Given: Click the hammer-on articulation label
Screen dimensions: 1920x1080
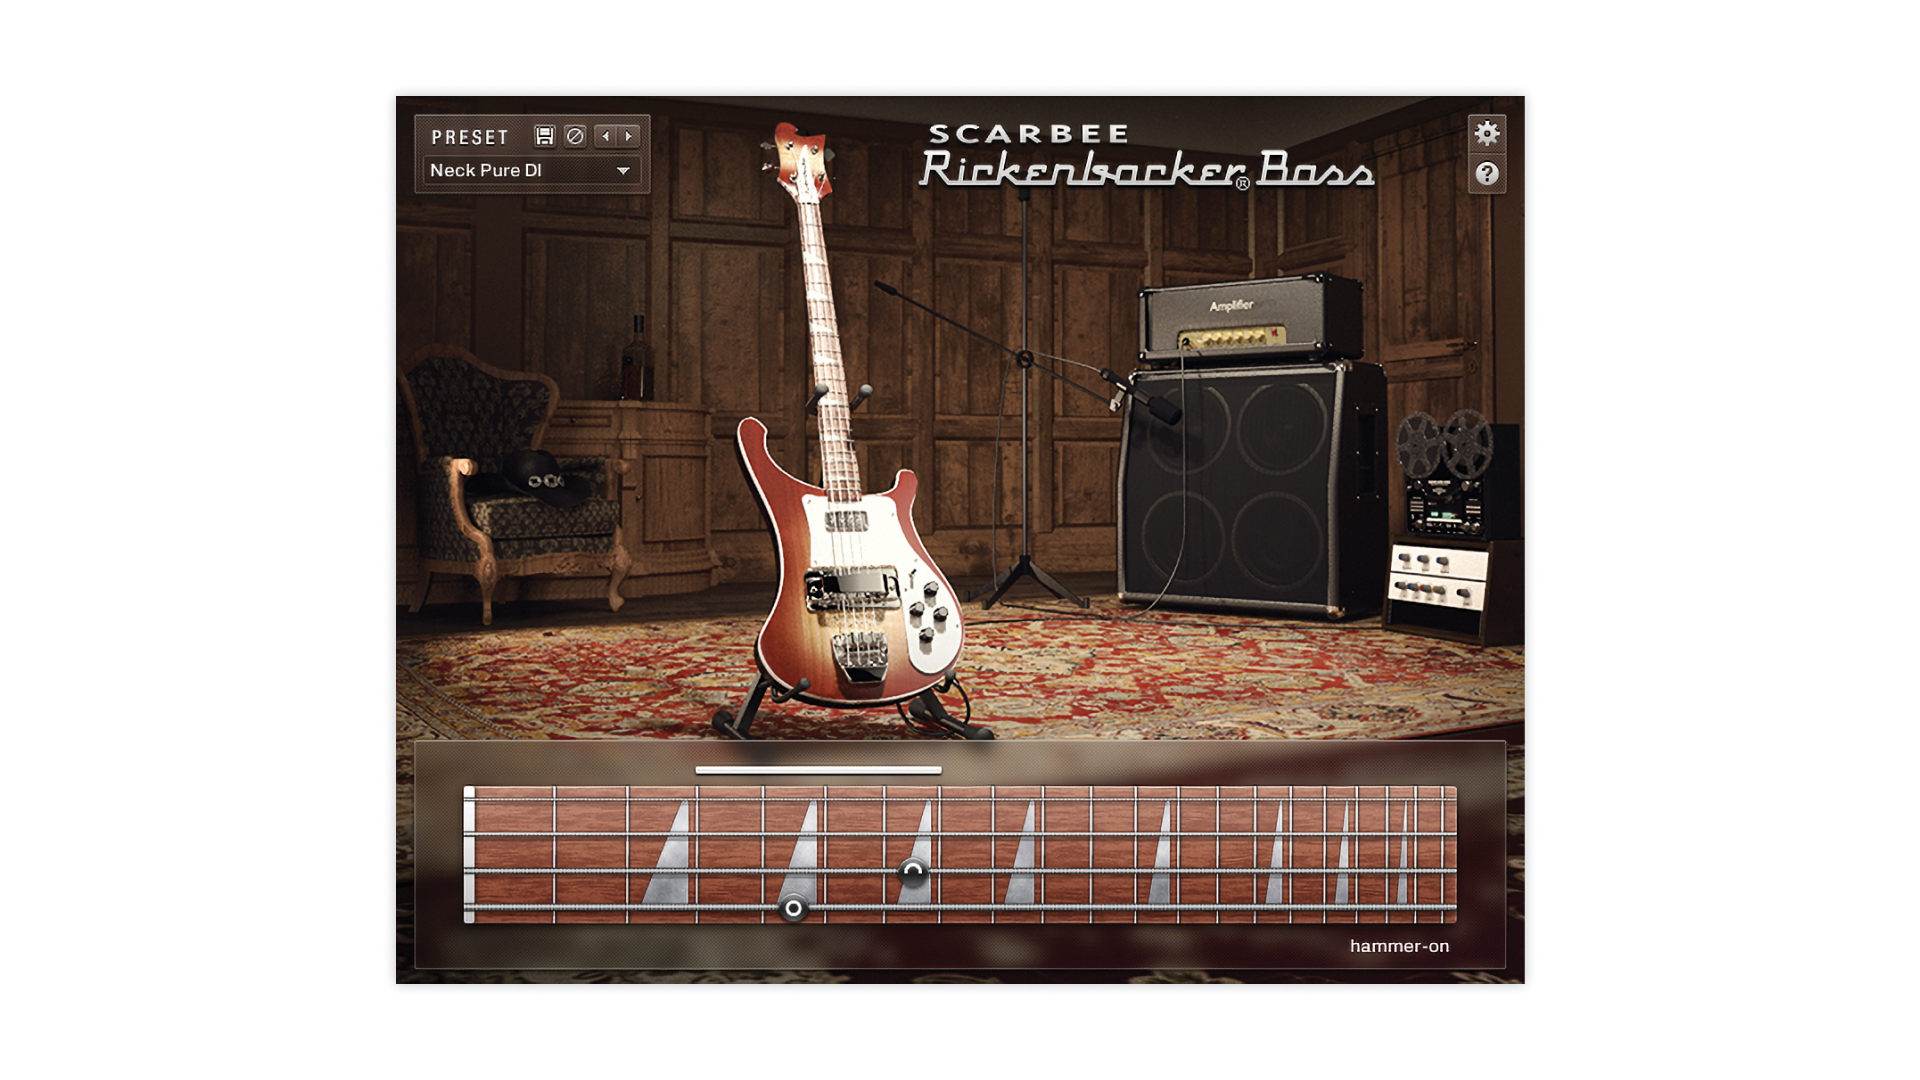Looking at the screenshot, I should [1399, 946].
